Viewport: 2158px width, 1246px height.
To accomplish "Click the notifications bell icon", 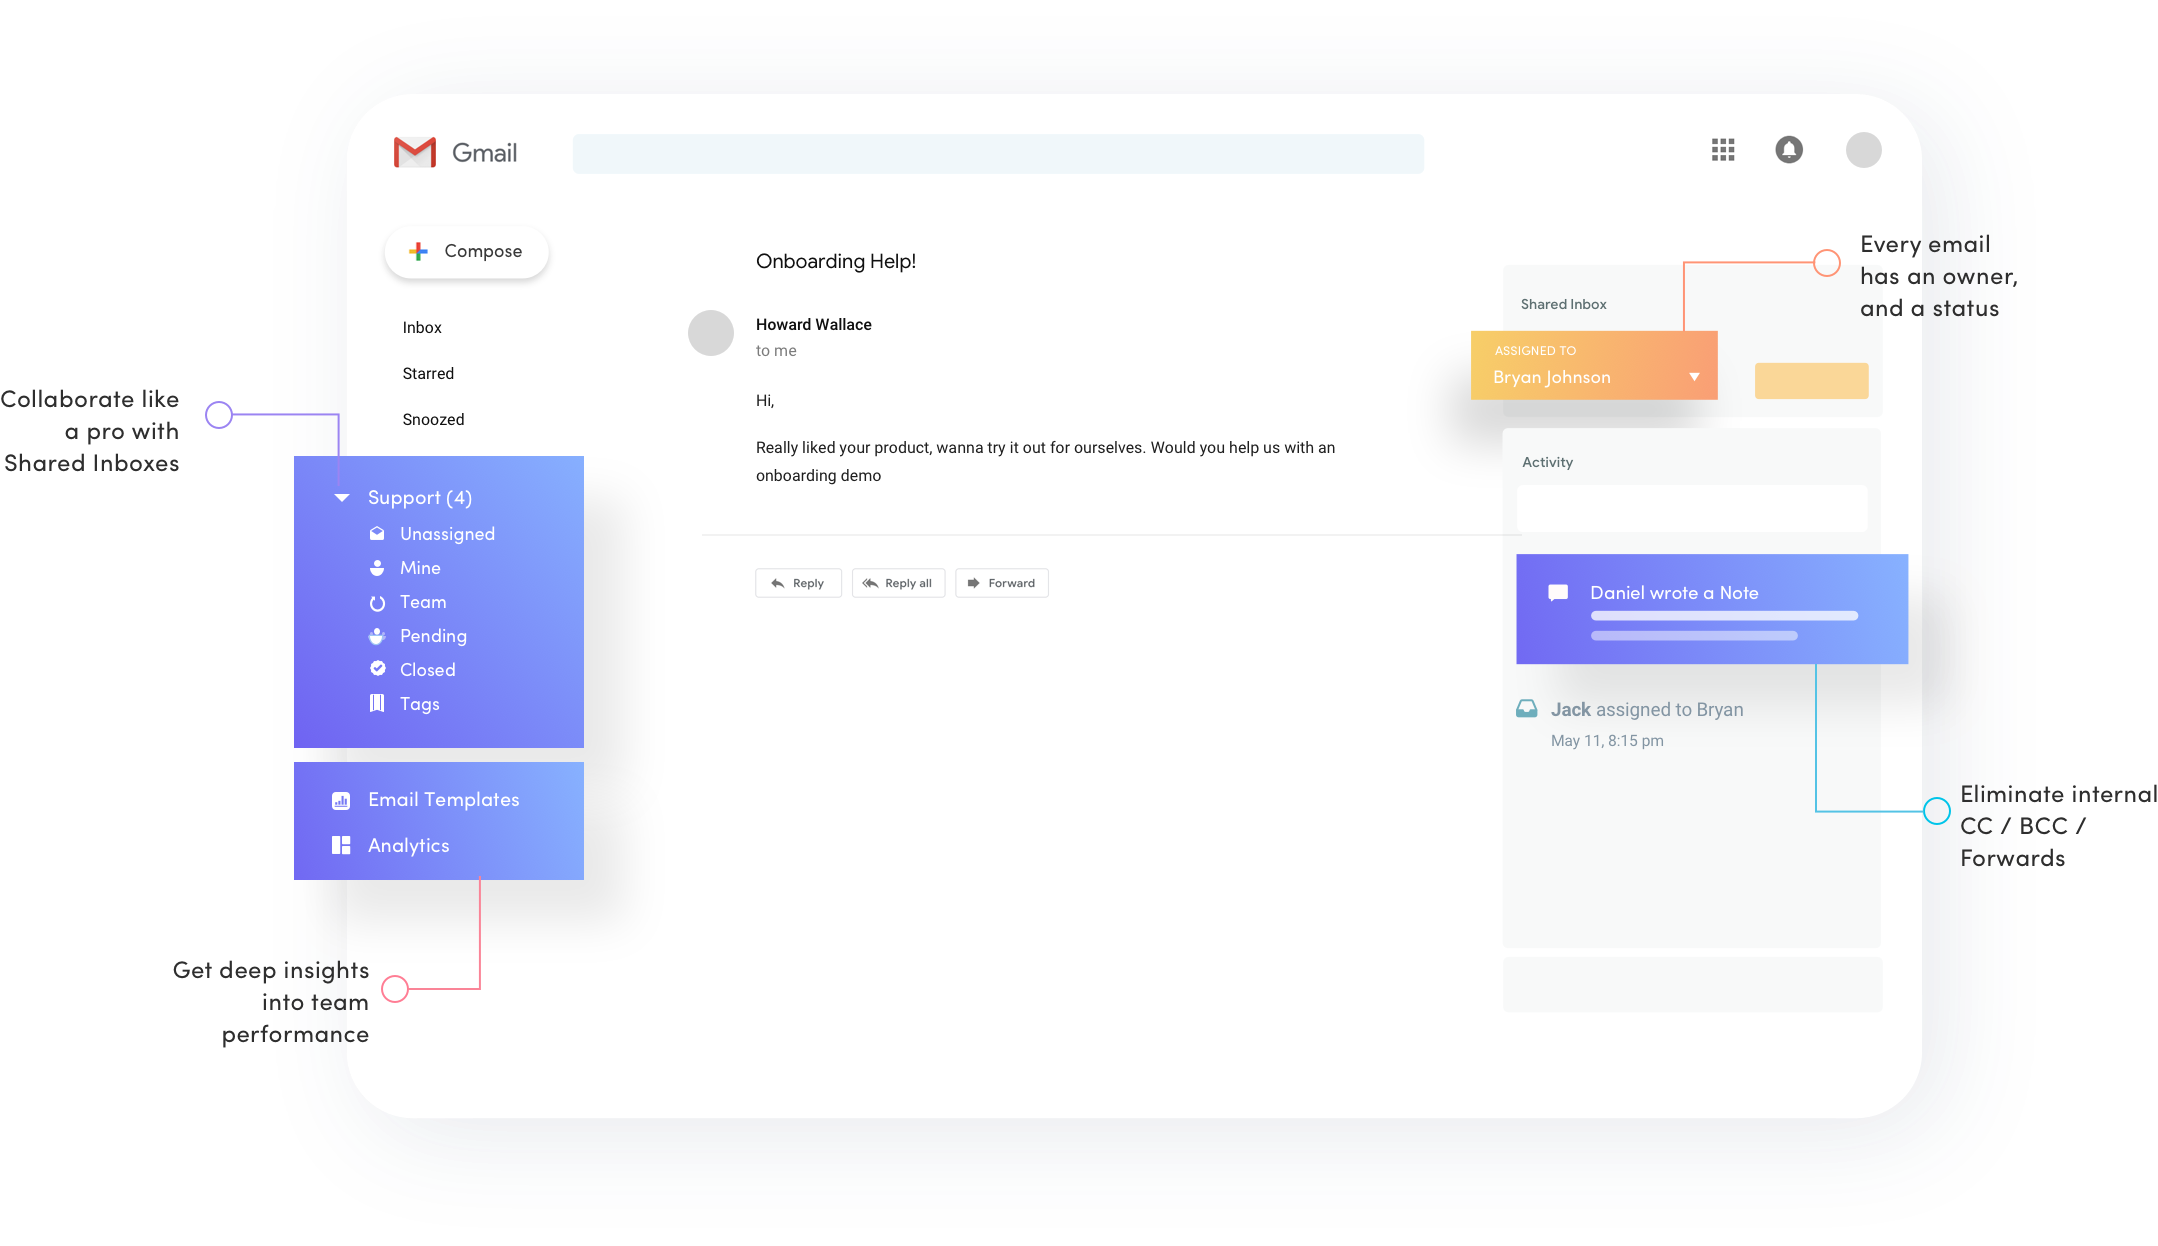I will click(x=1788, y=150).
